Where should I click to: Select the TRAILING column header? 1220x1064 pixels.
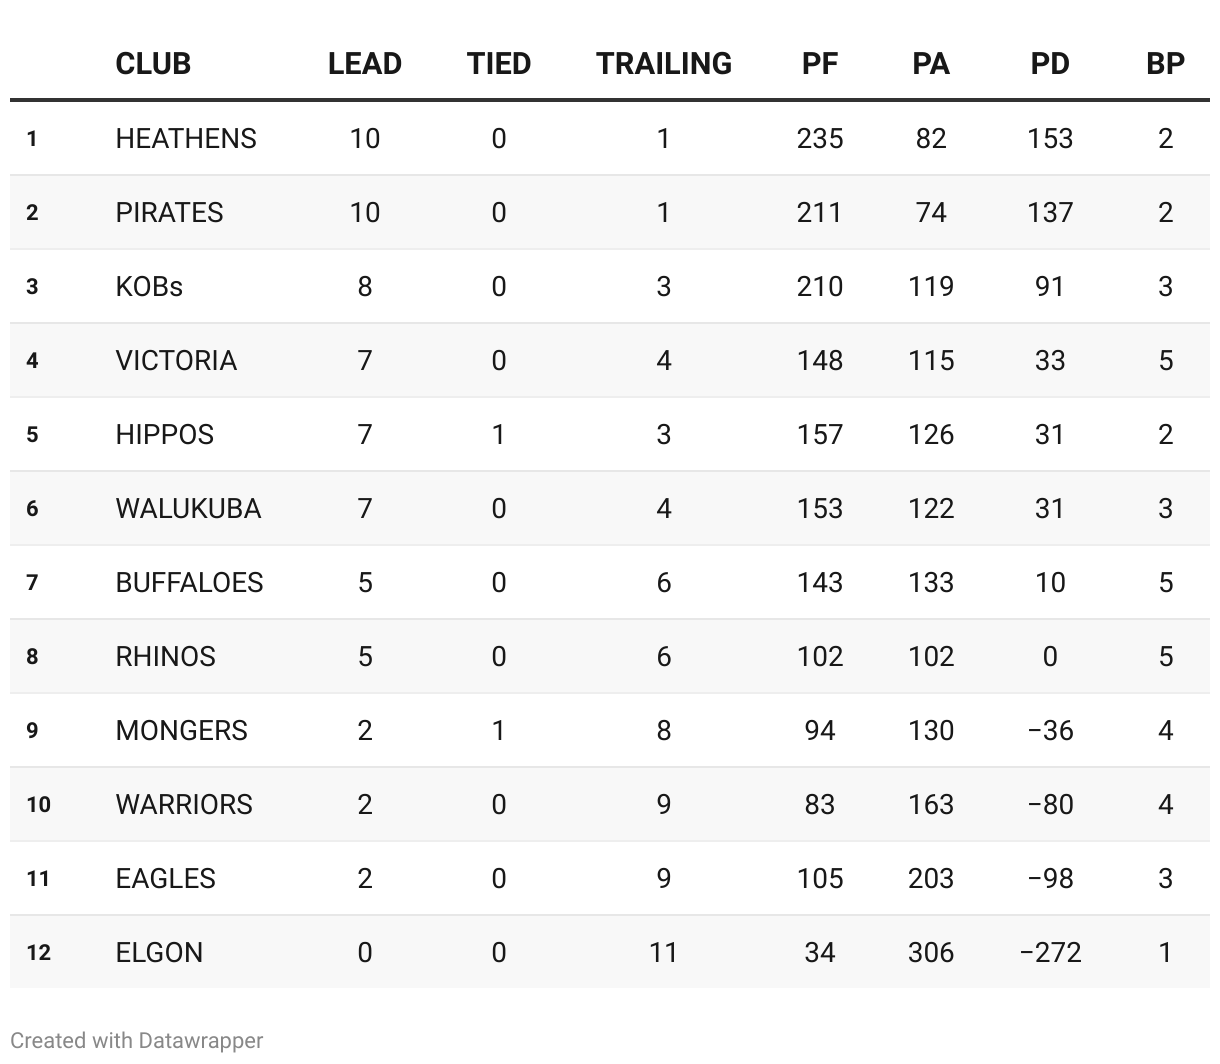point(664,64)
